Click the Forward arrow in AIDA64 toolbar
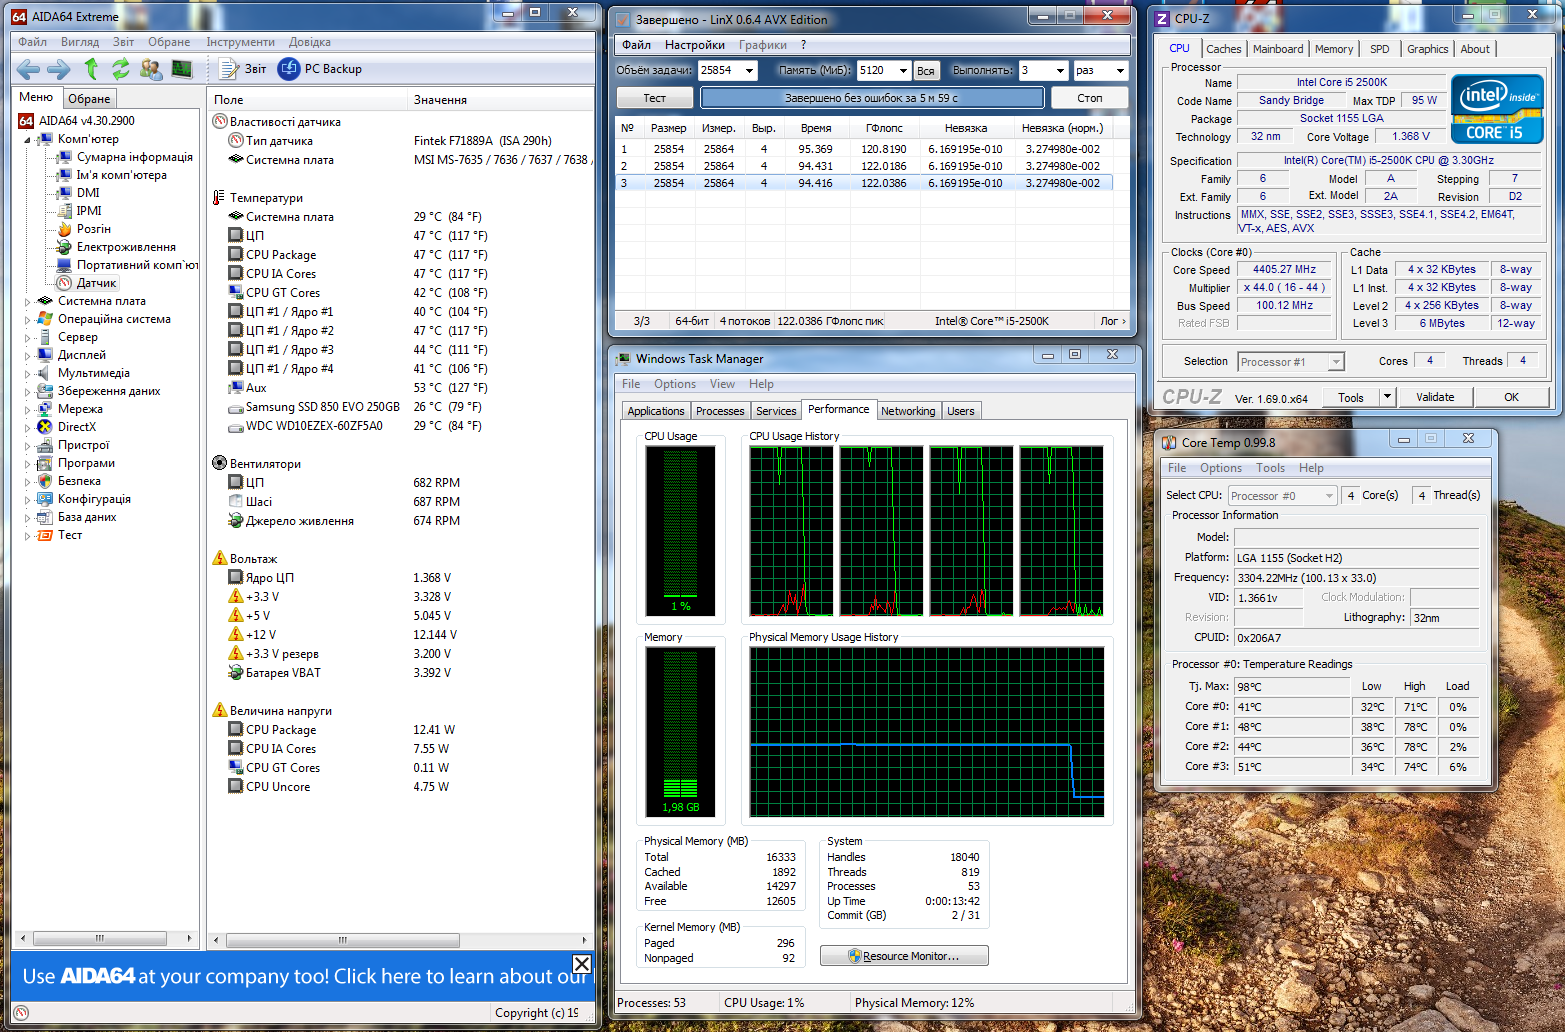The image size is (1565, 1032). point(59,69)
